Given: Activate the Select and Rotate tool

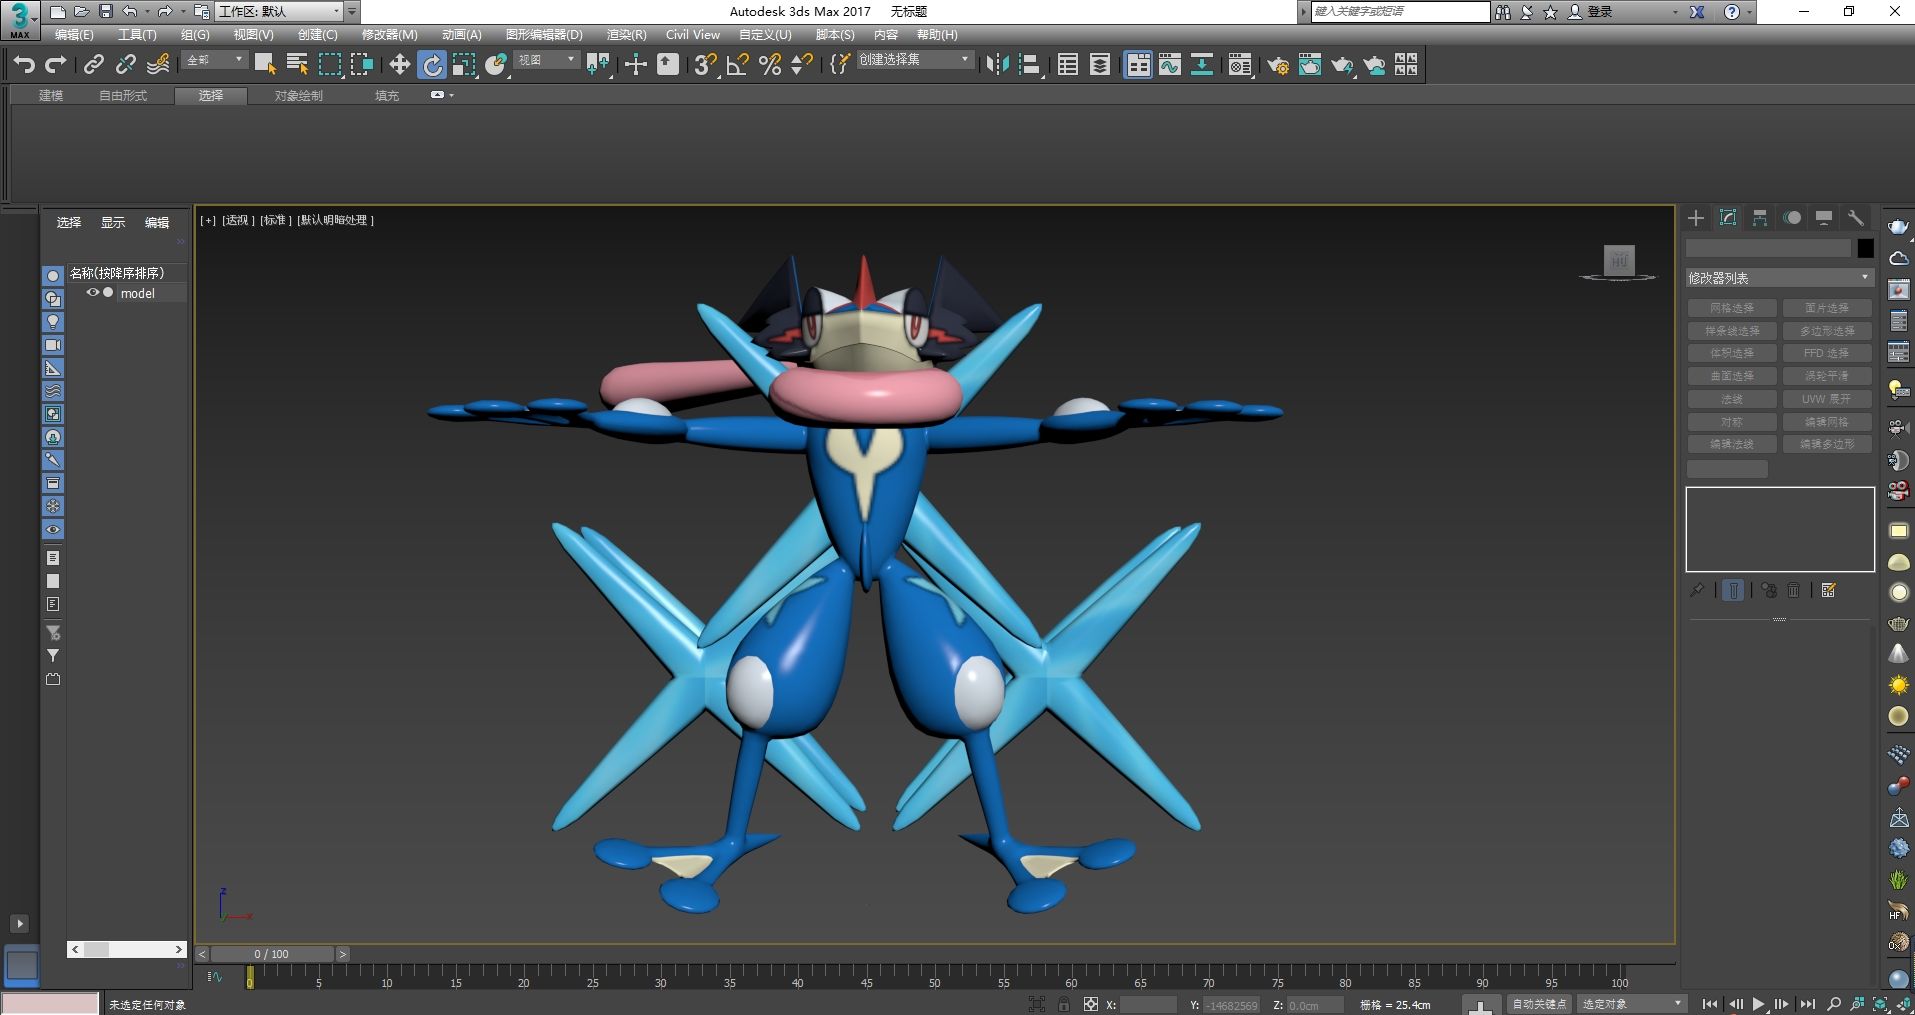Looking at the screenshot, I should [431, 65].
